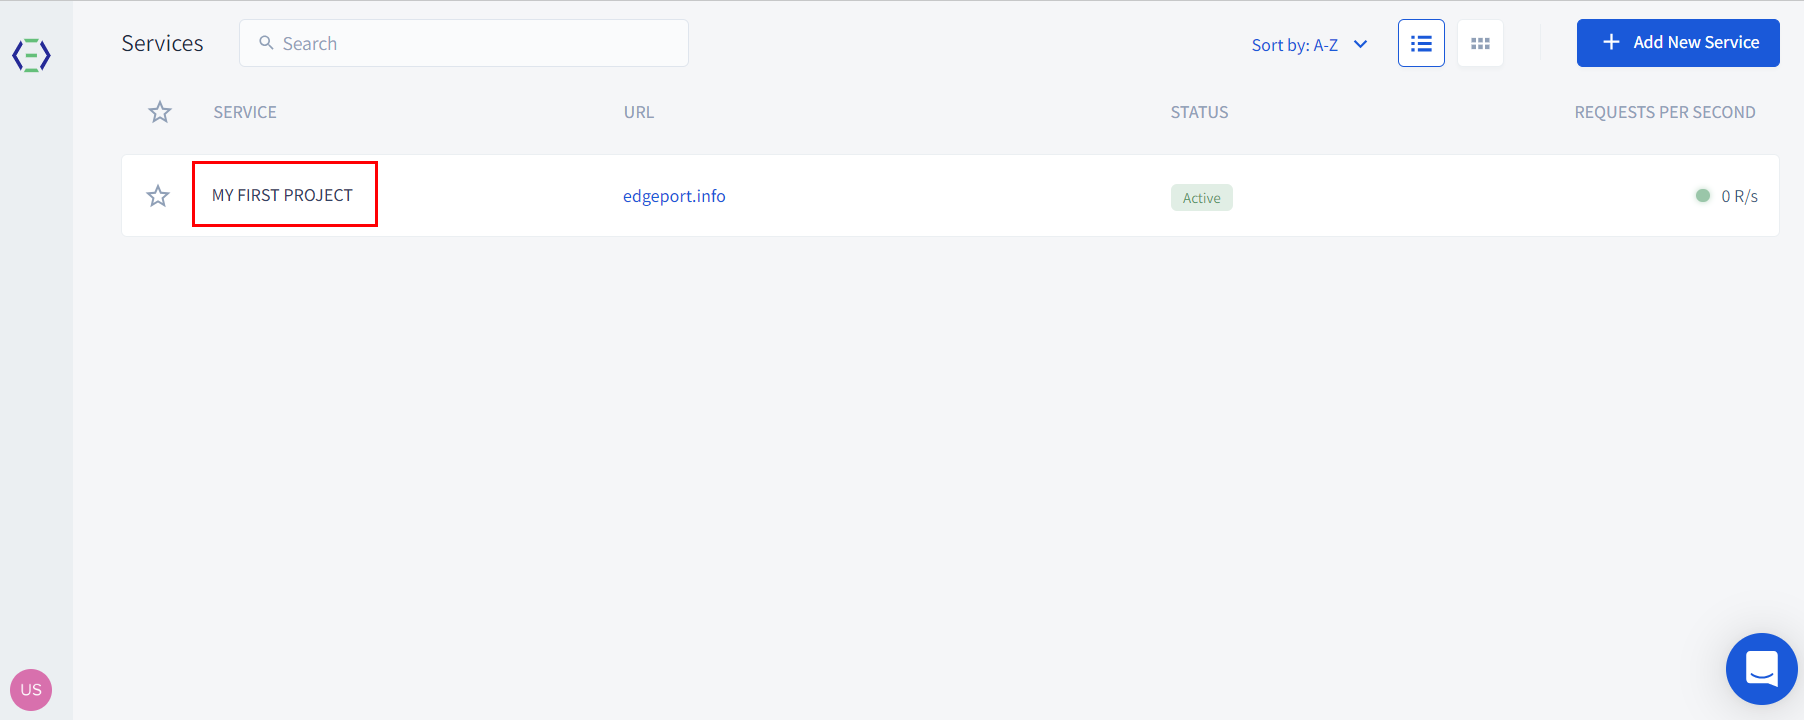Sort by the SERVICE column header
The width and height of the screenshot is (1804, 720).
[x=245, y=112]
